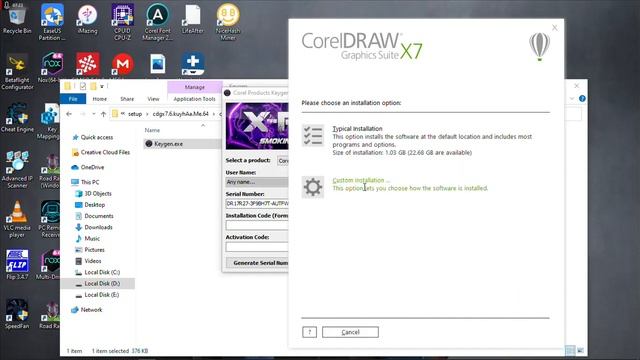Screen dimensions: 640x360
Task: Click the blue plus desktop icon
Action: (193, 64)
